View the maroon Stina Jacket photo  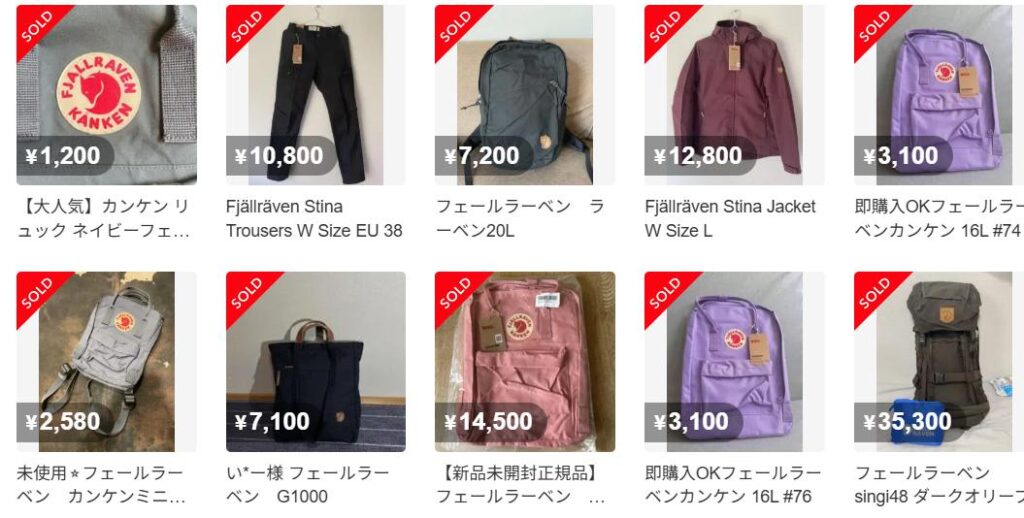734,95
